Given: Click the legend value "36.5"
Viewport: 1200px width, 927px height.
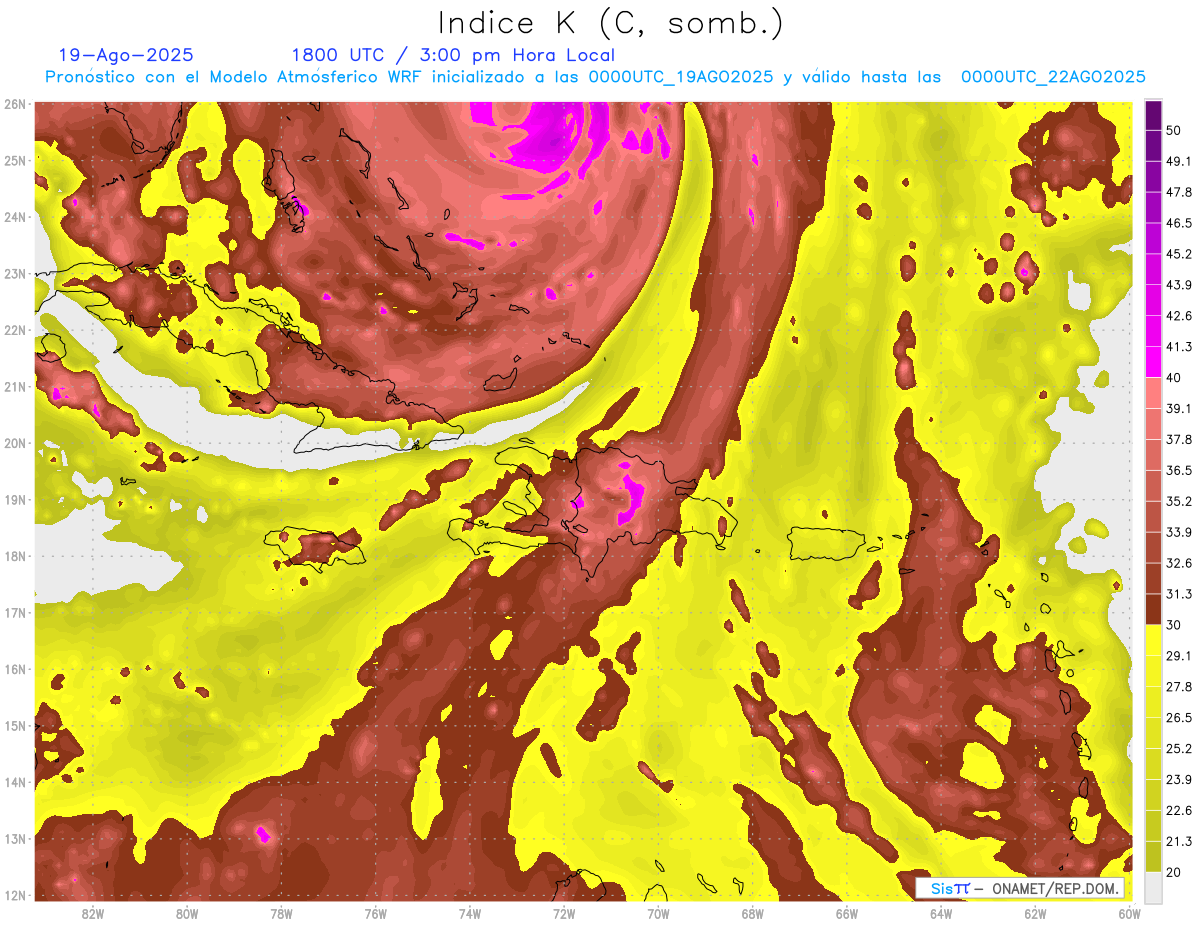Looking at the screenshot, I should pyautogui.click(x=1178, y=470).
